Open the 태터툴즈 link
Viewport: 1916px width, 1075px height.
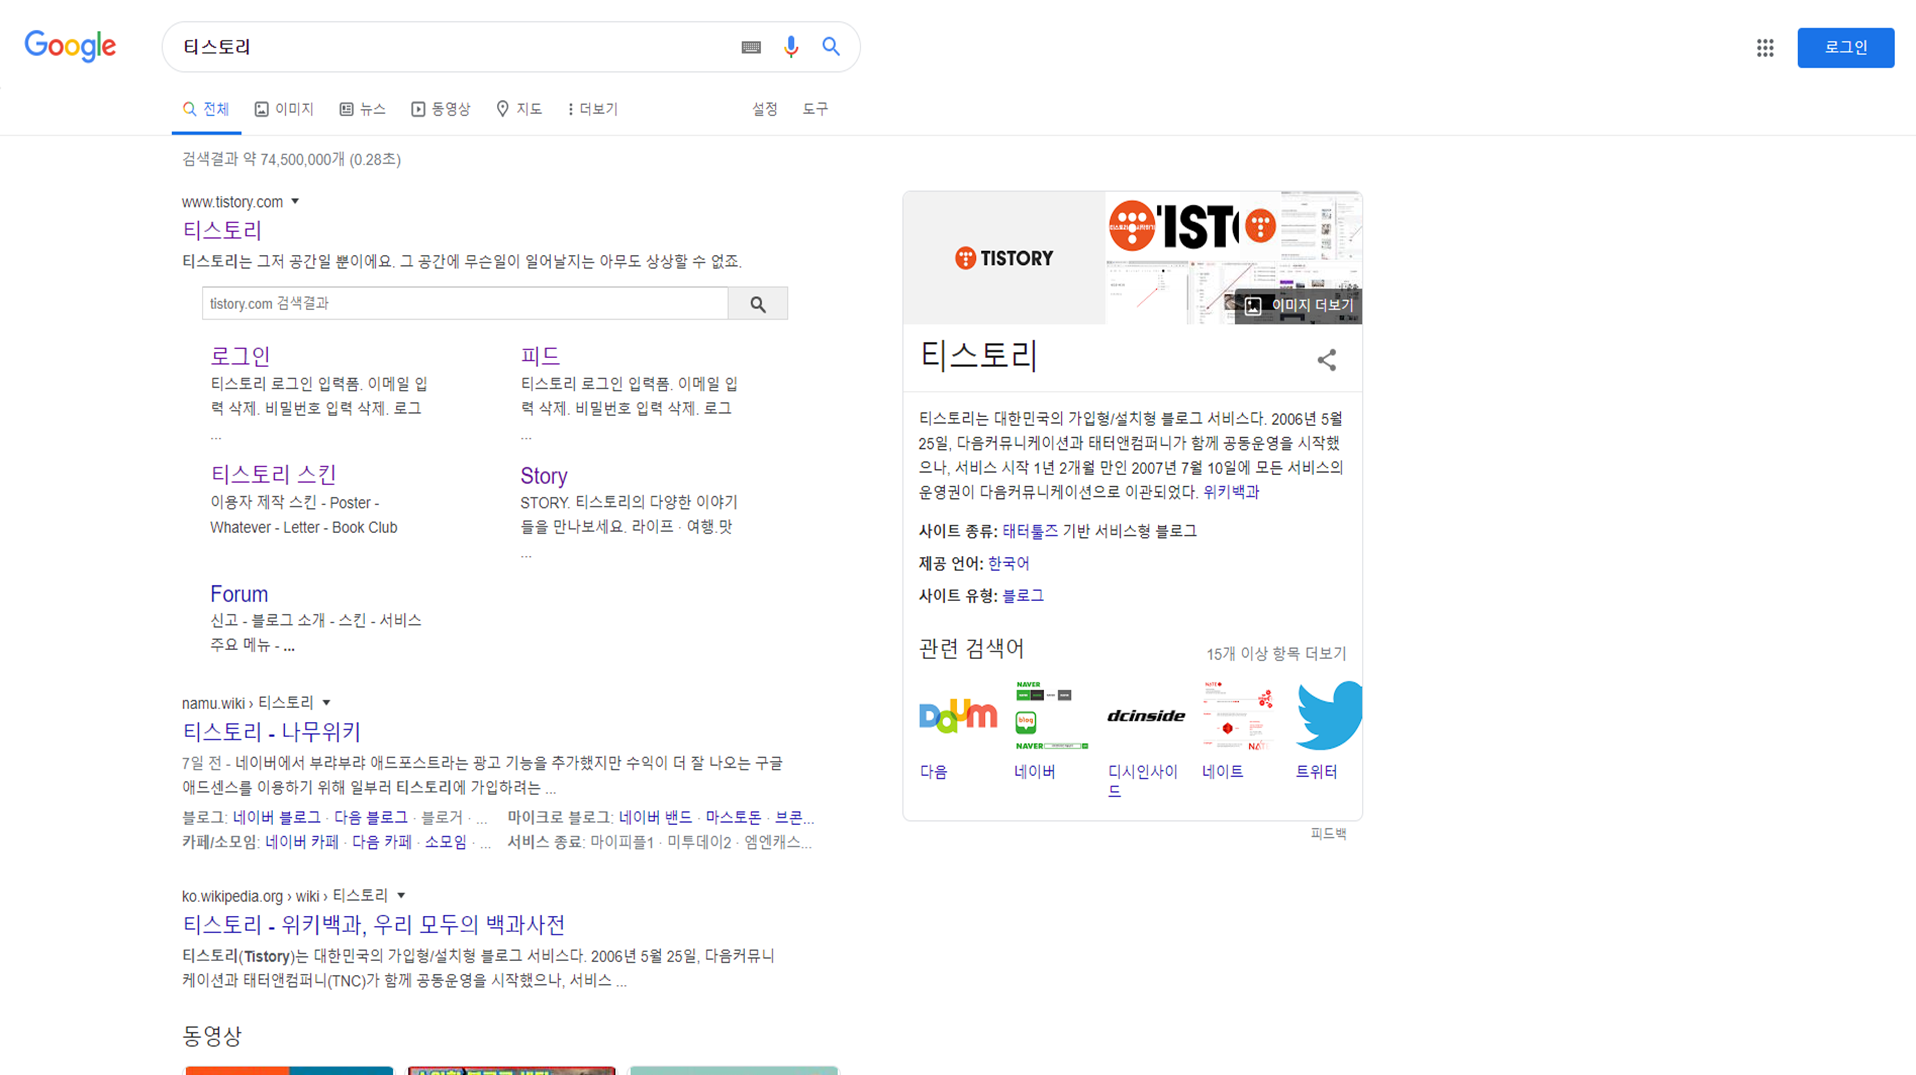tap(1030, 531)
